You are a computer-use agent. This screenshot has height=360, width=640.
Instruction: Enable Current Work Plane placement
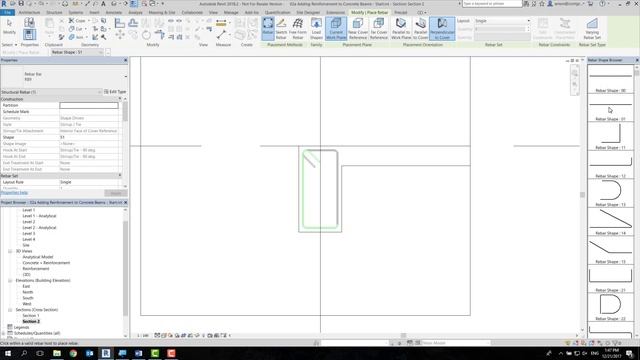click(x=336, y=28)
